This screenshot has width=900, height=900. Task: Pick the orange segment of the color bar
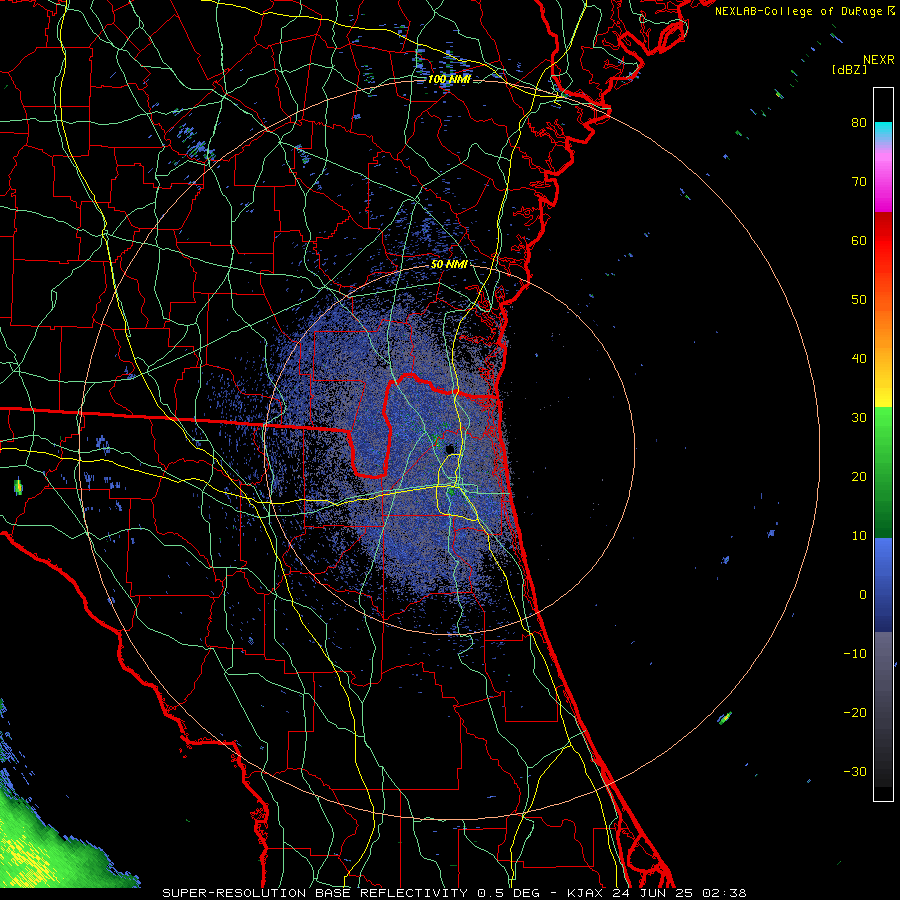(883, 327)
